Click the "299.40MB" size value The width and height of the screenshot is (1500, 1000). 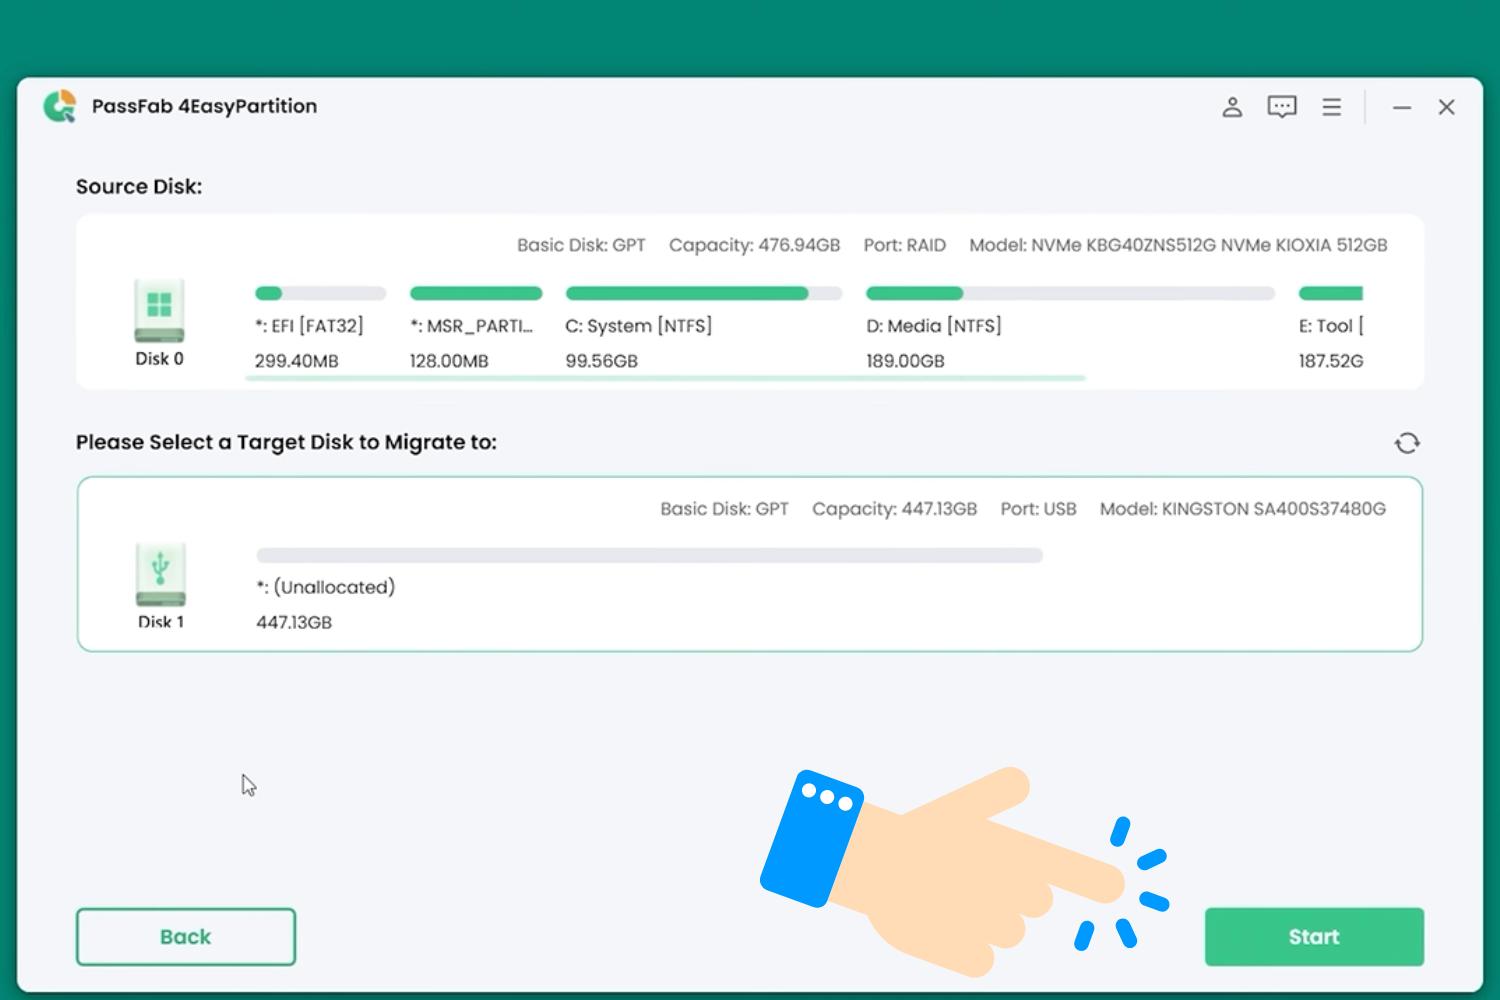pos(297,361)
